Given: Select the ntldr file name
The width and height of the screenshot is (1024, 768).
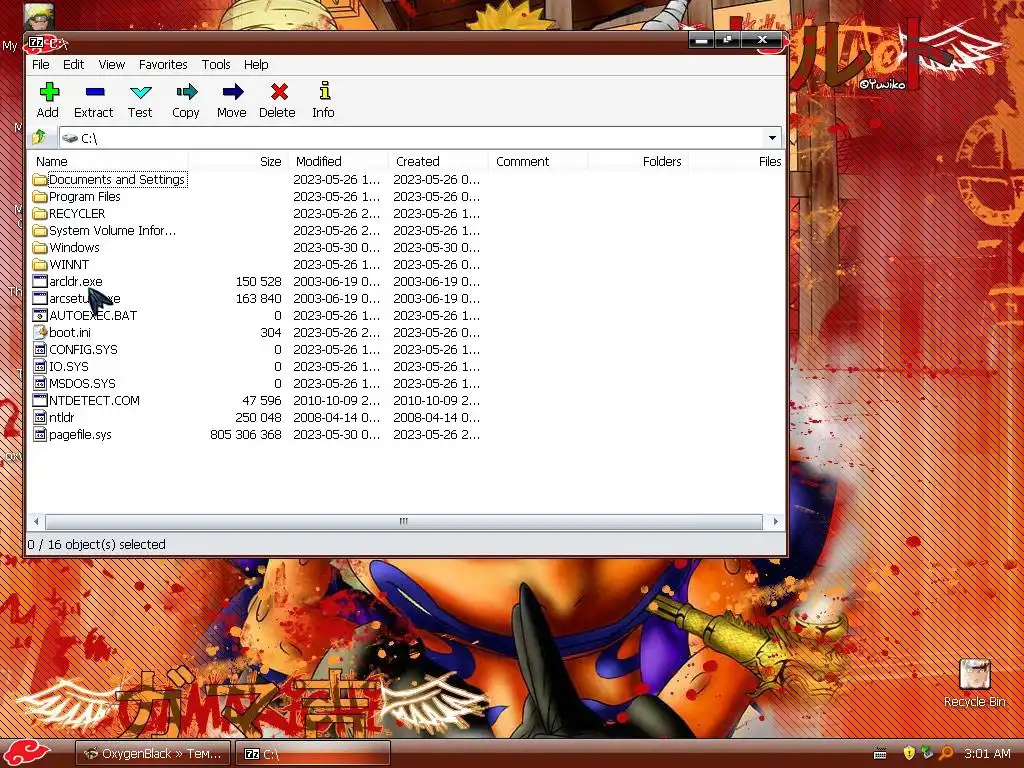Looking at the screenshot, I should click(61, 417).
